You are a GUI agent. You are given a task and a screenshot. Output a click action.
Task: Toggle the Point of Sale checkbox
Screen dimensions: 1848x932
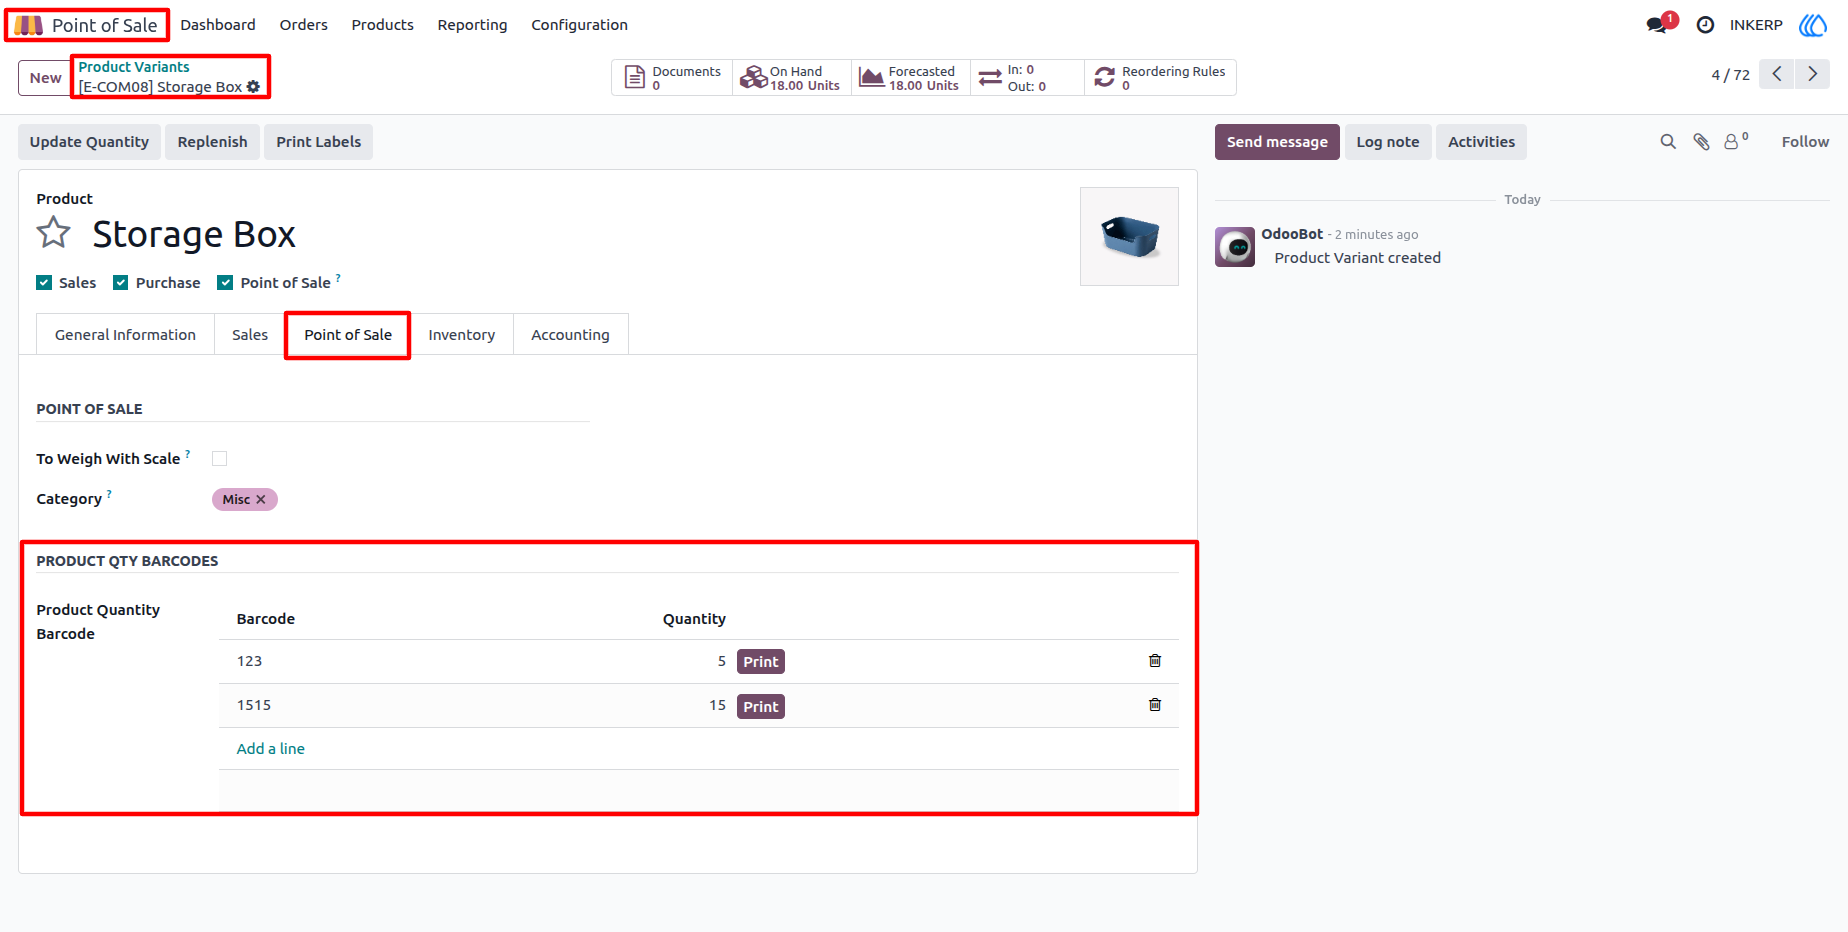[225, 283]
